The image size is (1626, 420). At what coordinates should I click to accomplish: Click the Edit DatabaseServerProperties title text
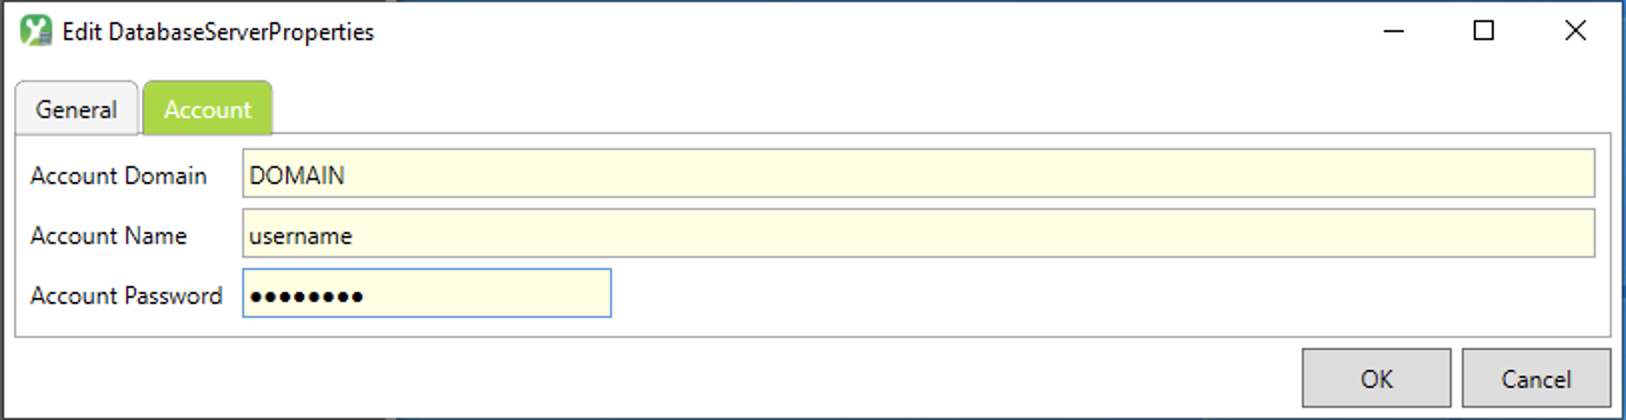point(218,32)
